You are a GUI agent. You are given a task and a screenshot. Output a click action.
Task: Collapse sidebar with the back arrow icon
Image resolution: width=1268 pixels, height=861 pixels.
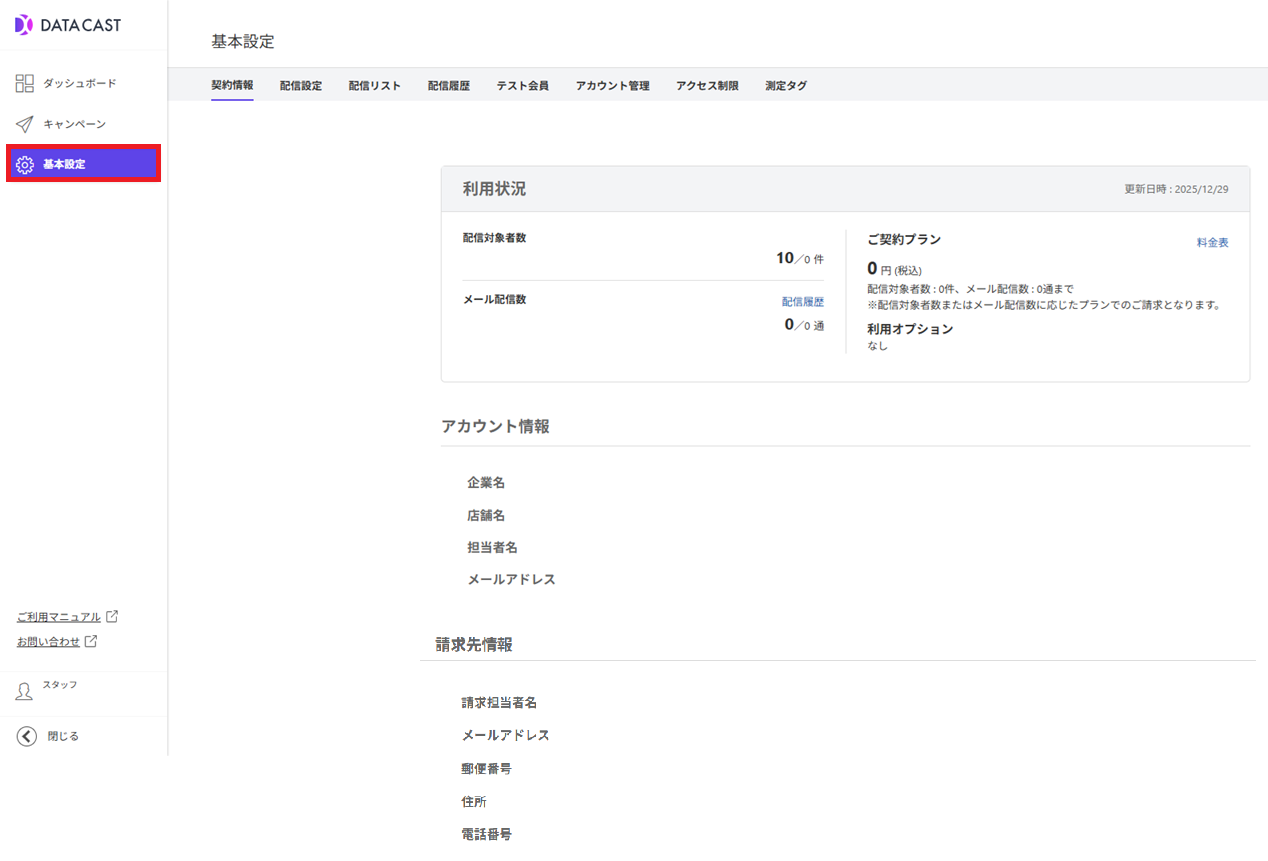click(27, 736)
